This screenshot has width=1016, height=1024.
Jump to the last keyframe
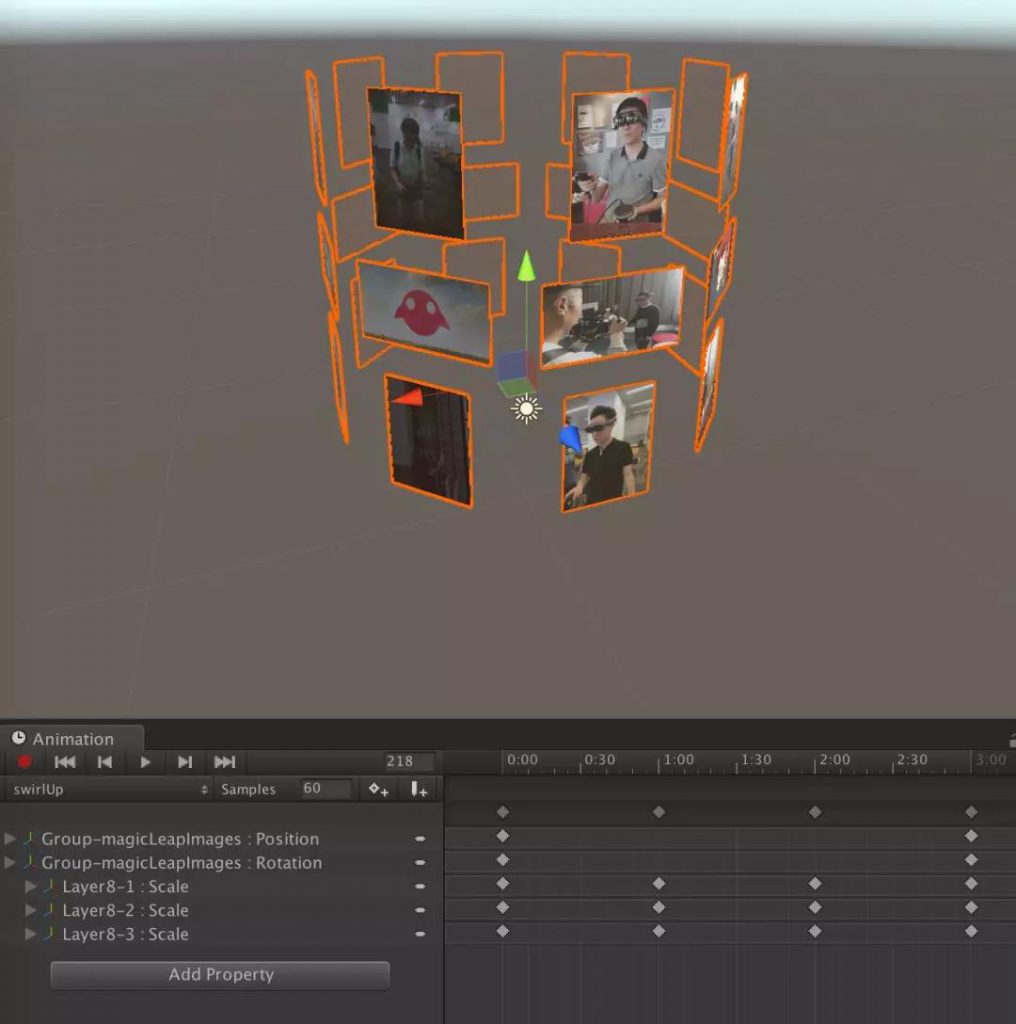click(x=225, y=761)
